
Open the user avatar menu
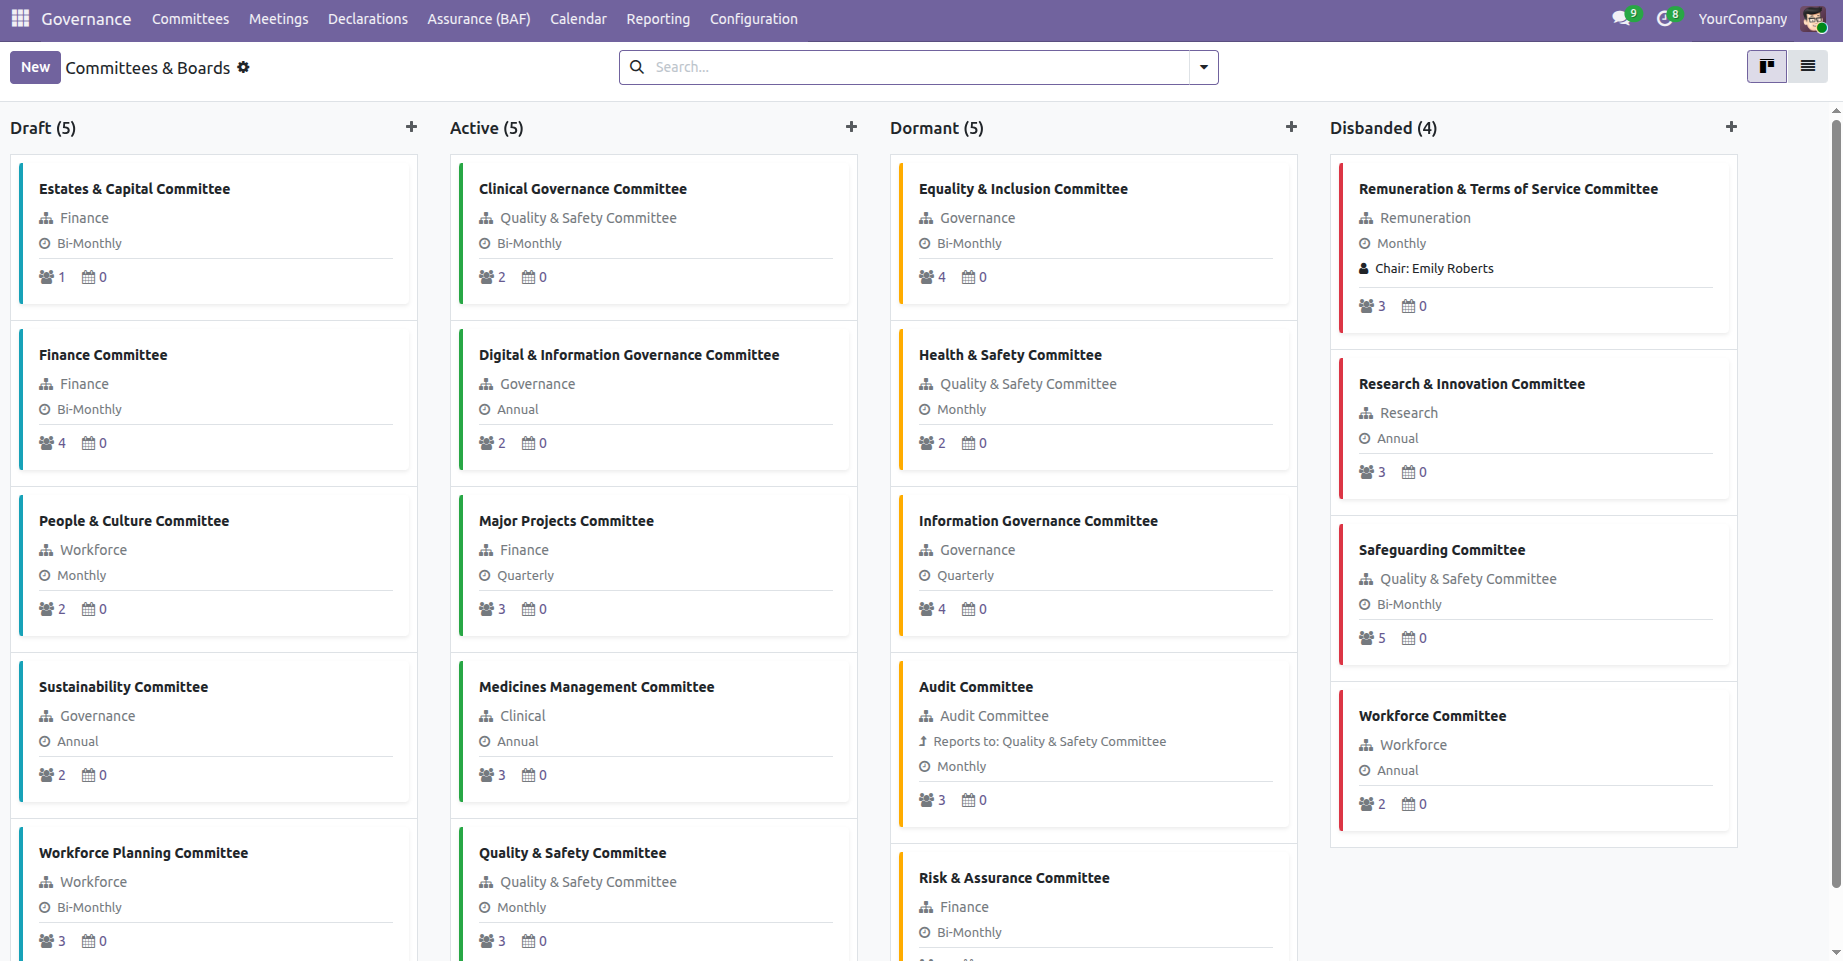pyautogui.click(x=1813, y=18)
